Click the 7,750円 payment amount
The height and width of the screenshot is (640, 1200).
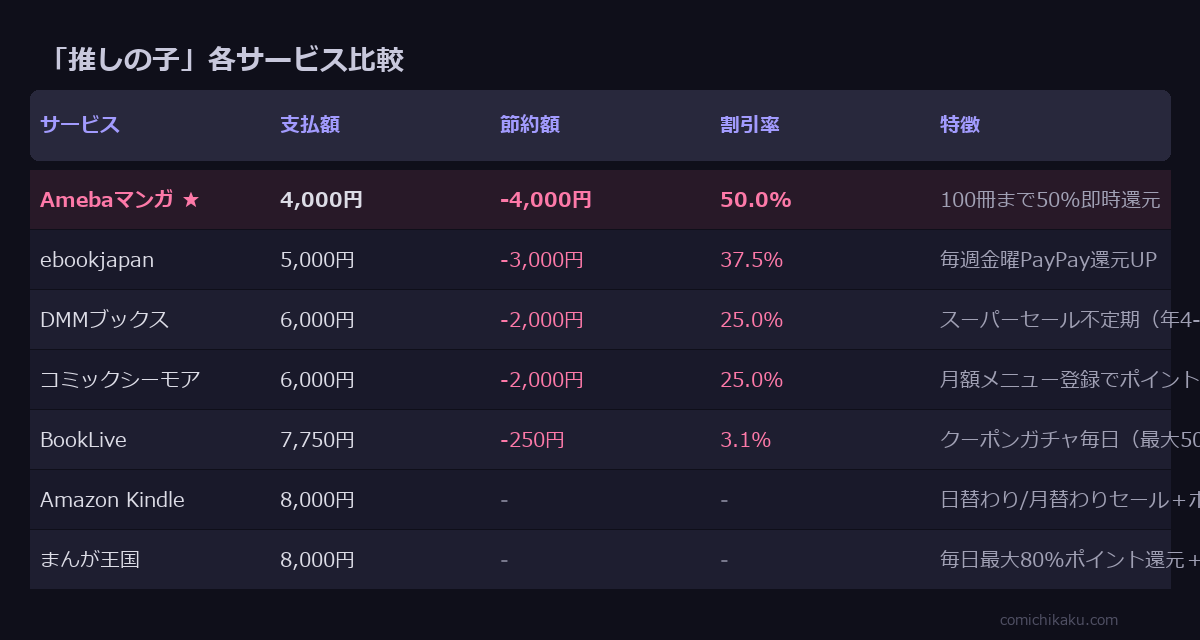point(317,440)
